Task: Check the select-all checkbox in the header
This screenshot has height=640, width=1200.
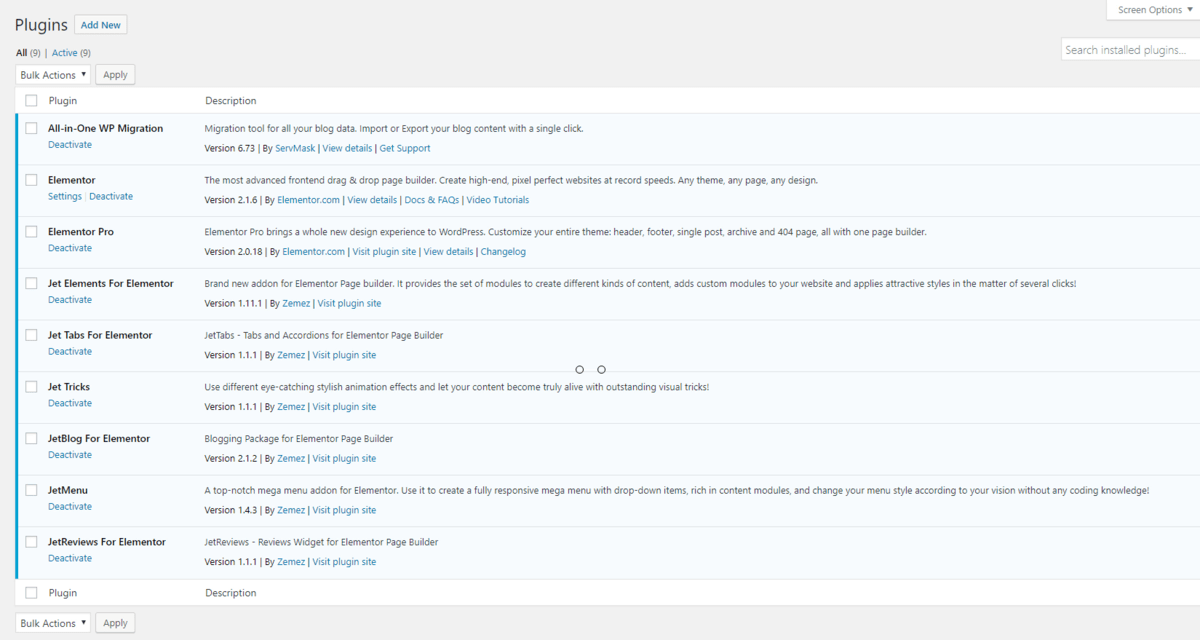Action: [31, 101]
